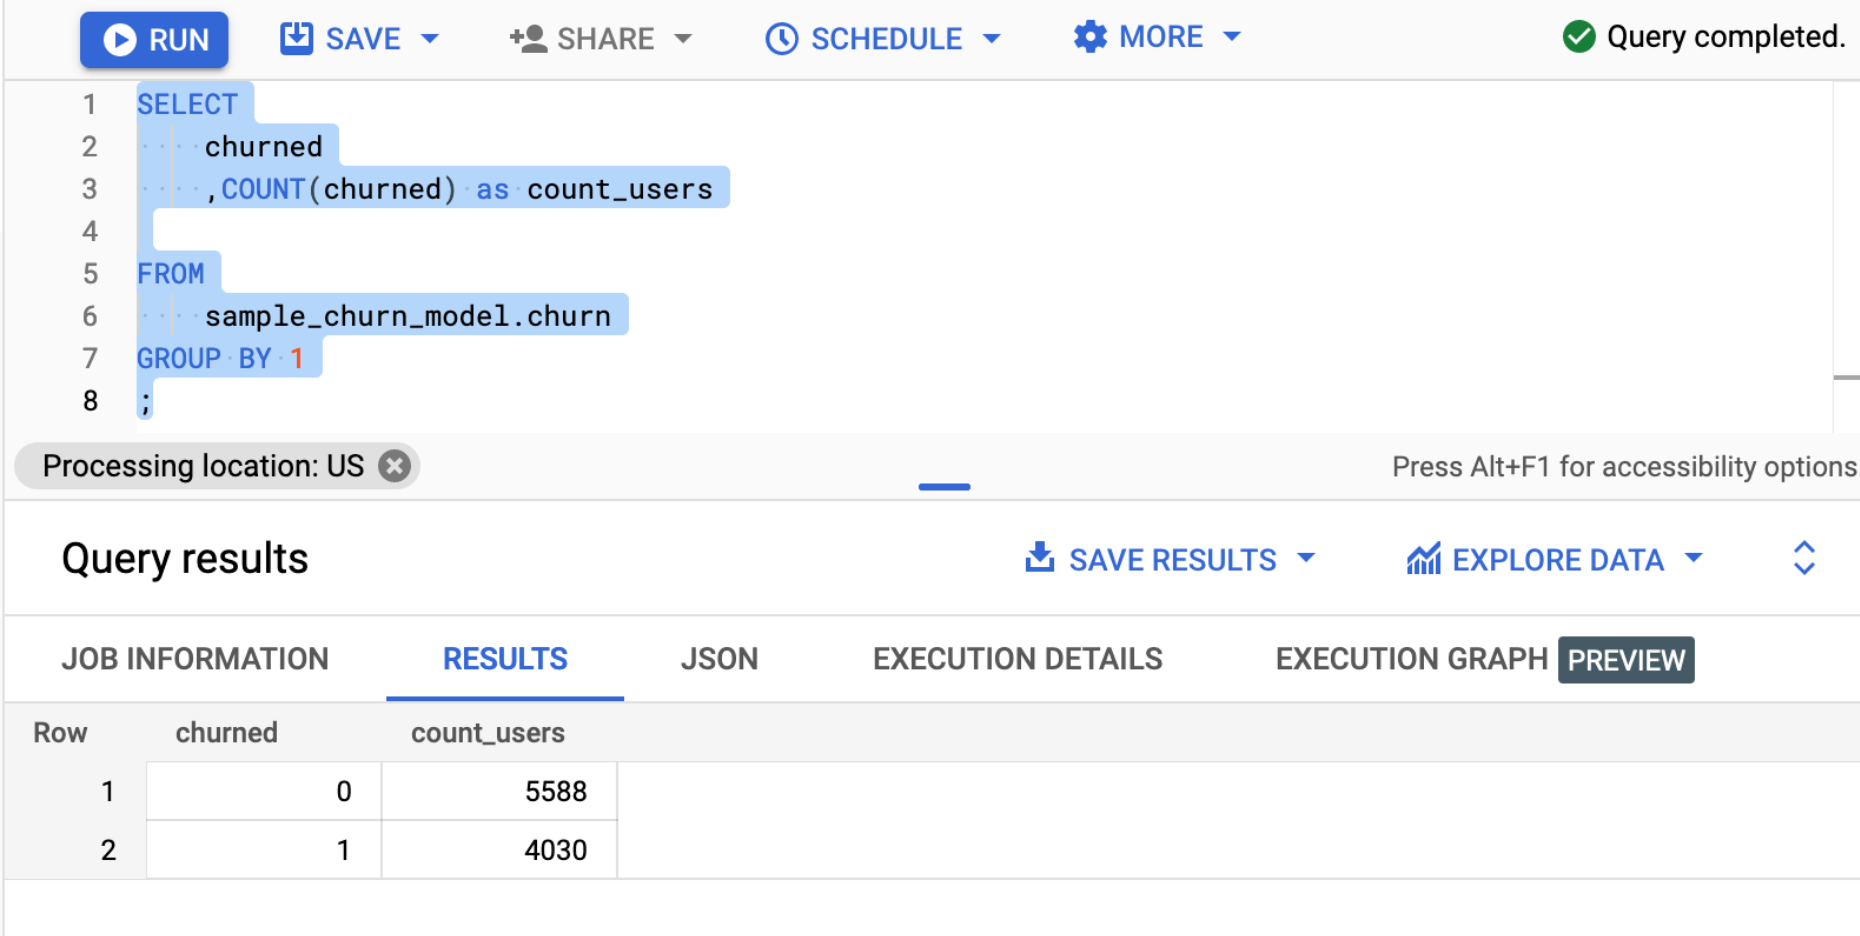Expand the SAVE dropdown arrow
This screenshot has width=1860, height=936.
tap(431, 39)
